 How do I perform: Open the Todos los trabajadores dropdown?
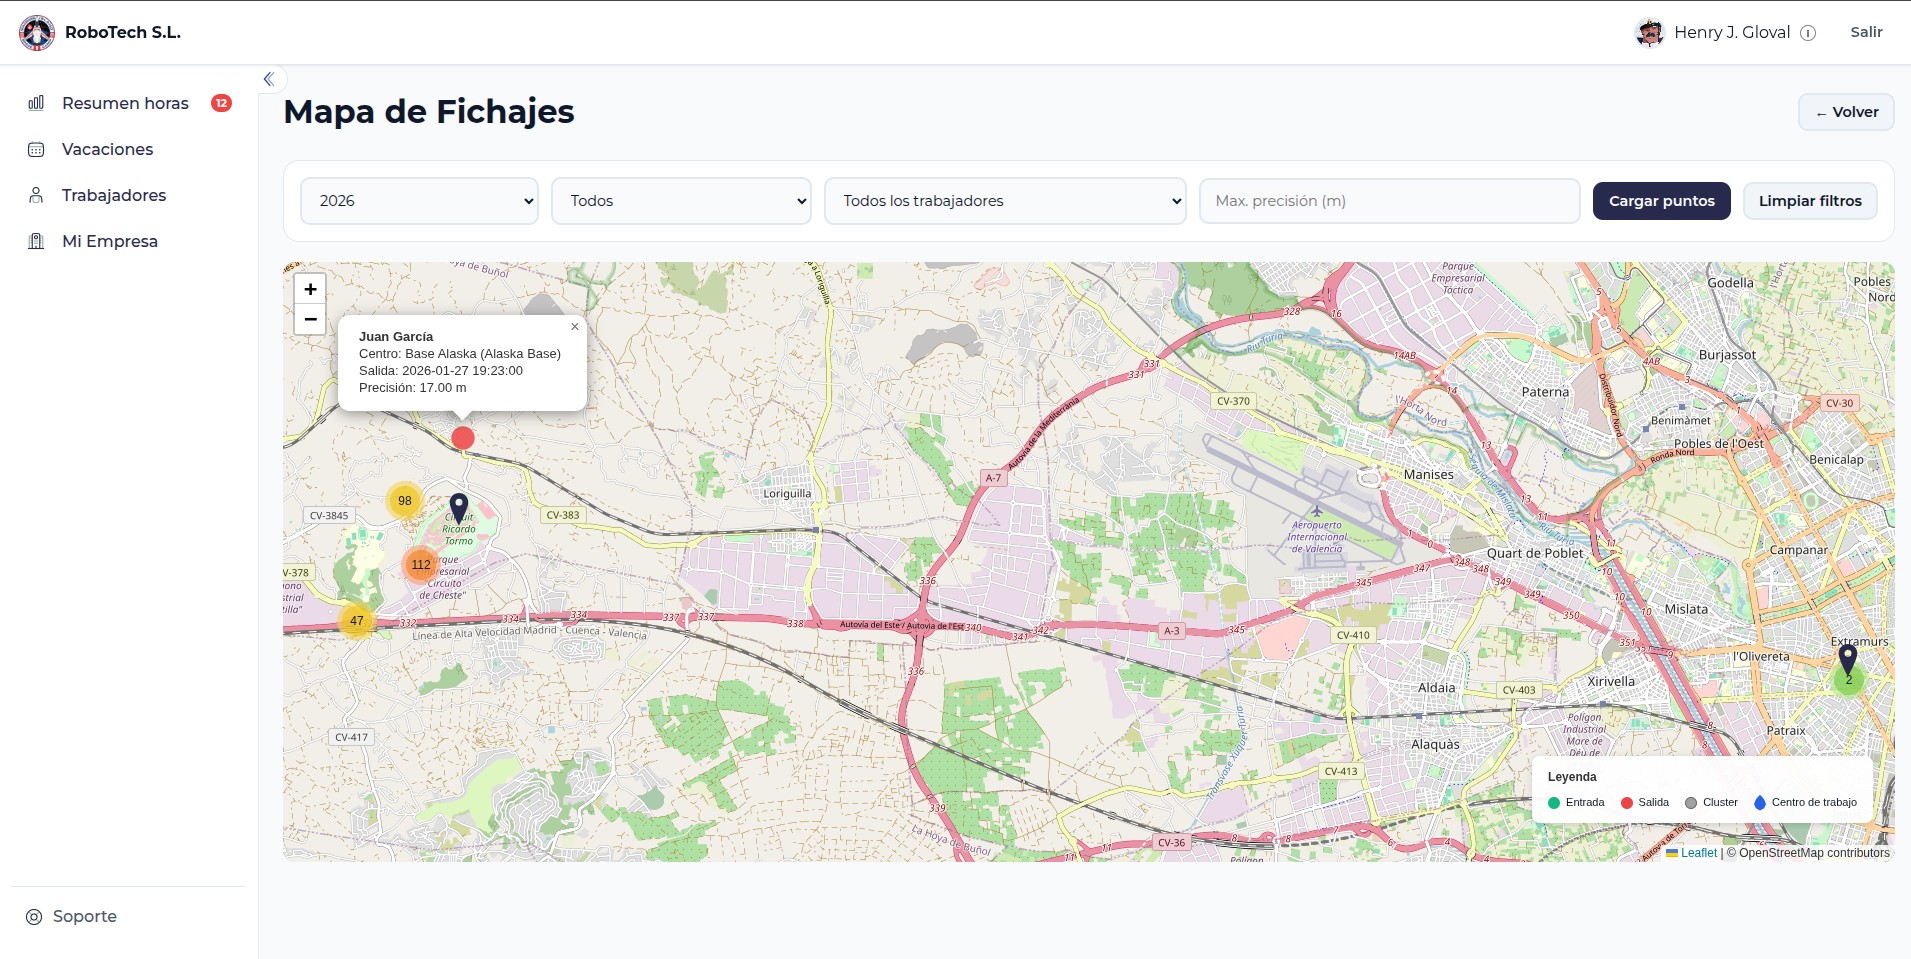tap(1005, 201)
